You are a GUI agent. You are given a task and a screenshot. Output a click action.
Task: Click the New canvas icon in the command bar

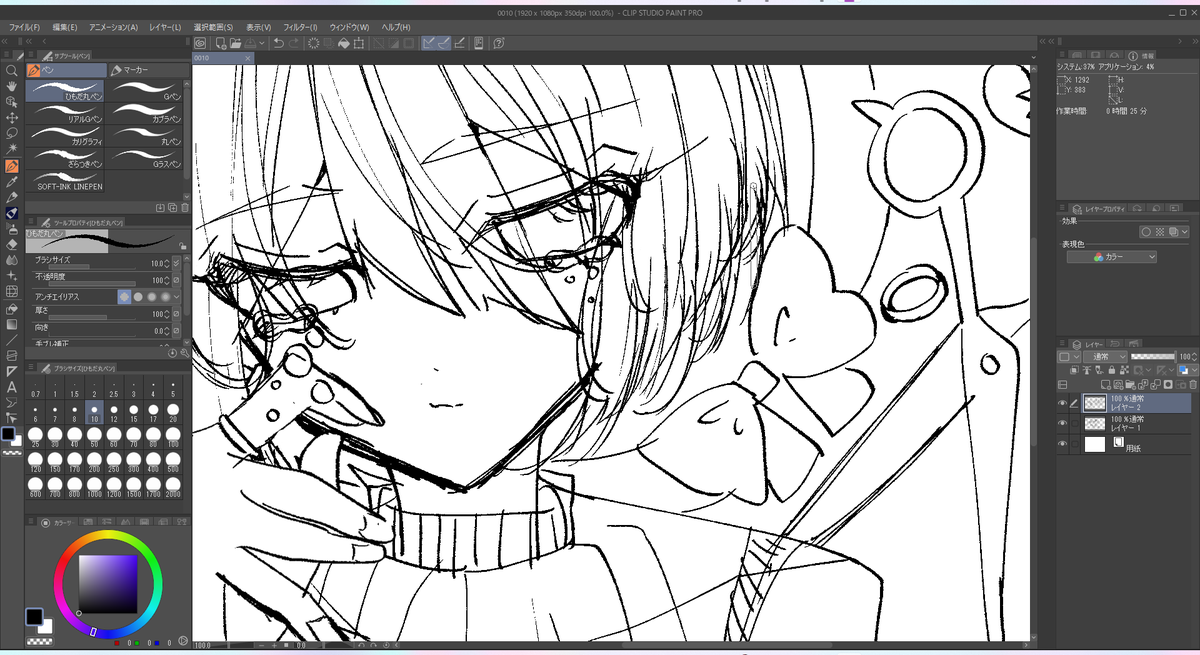pos(220,43)
